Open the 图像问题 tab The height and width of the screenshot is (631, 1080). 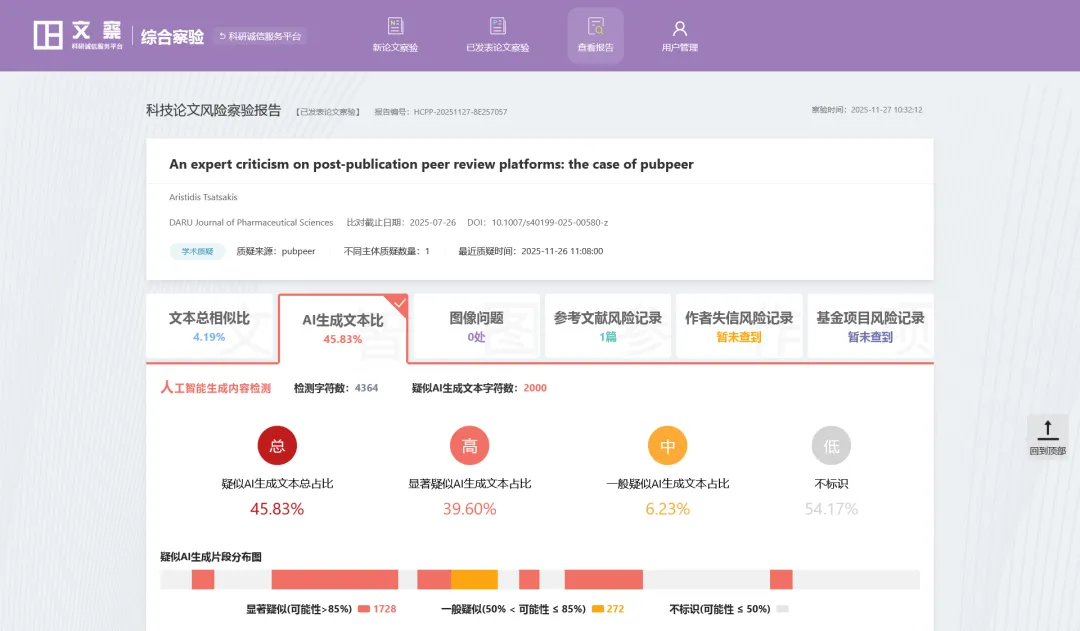[476, 327]
